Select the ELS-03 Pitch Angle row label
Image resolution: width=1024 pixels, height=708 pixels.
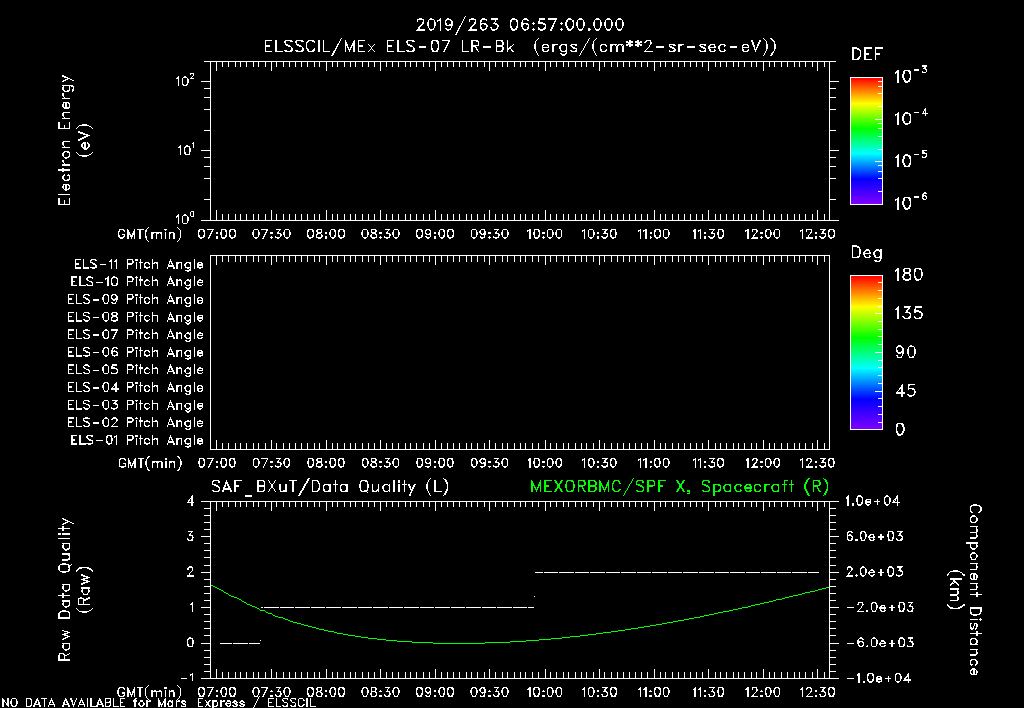pyautogui.click(x=135, y=405)
